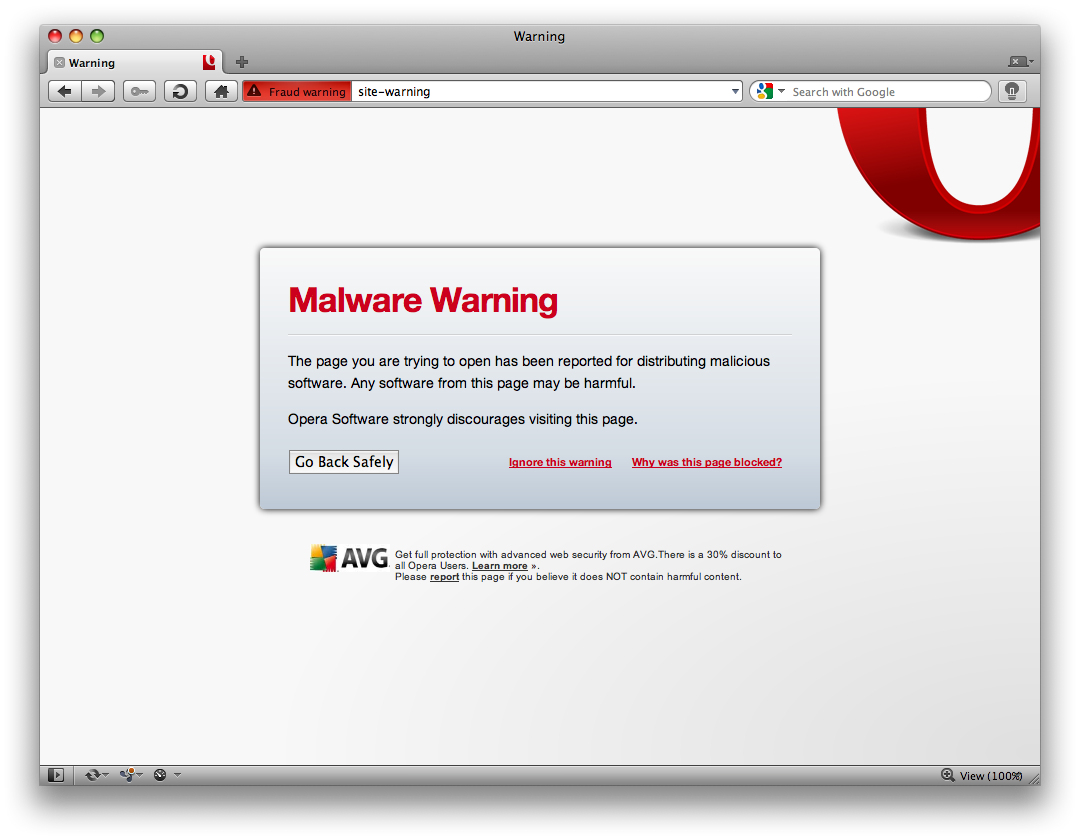The width and height of the screenshot is (1080, 840).
Task: Open the Google search engine dropdown
Action: pyautogui.click(x=768, y=92)
